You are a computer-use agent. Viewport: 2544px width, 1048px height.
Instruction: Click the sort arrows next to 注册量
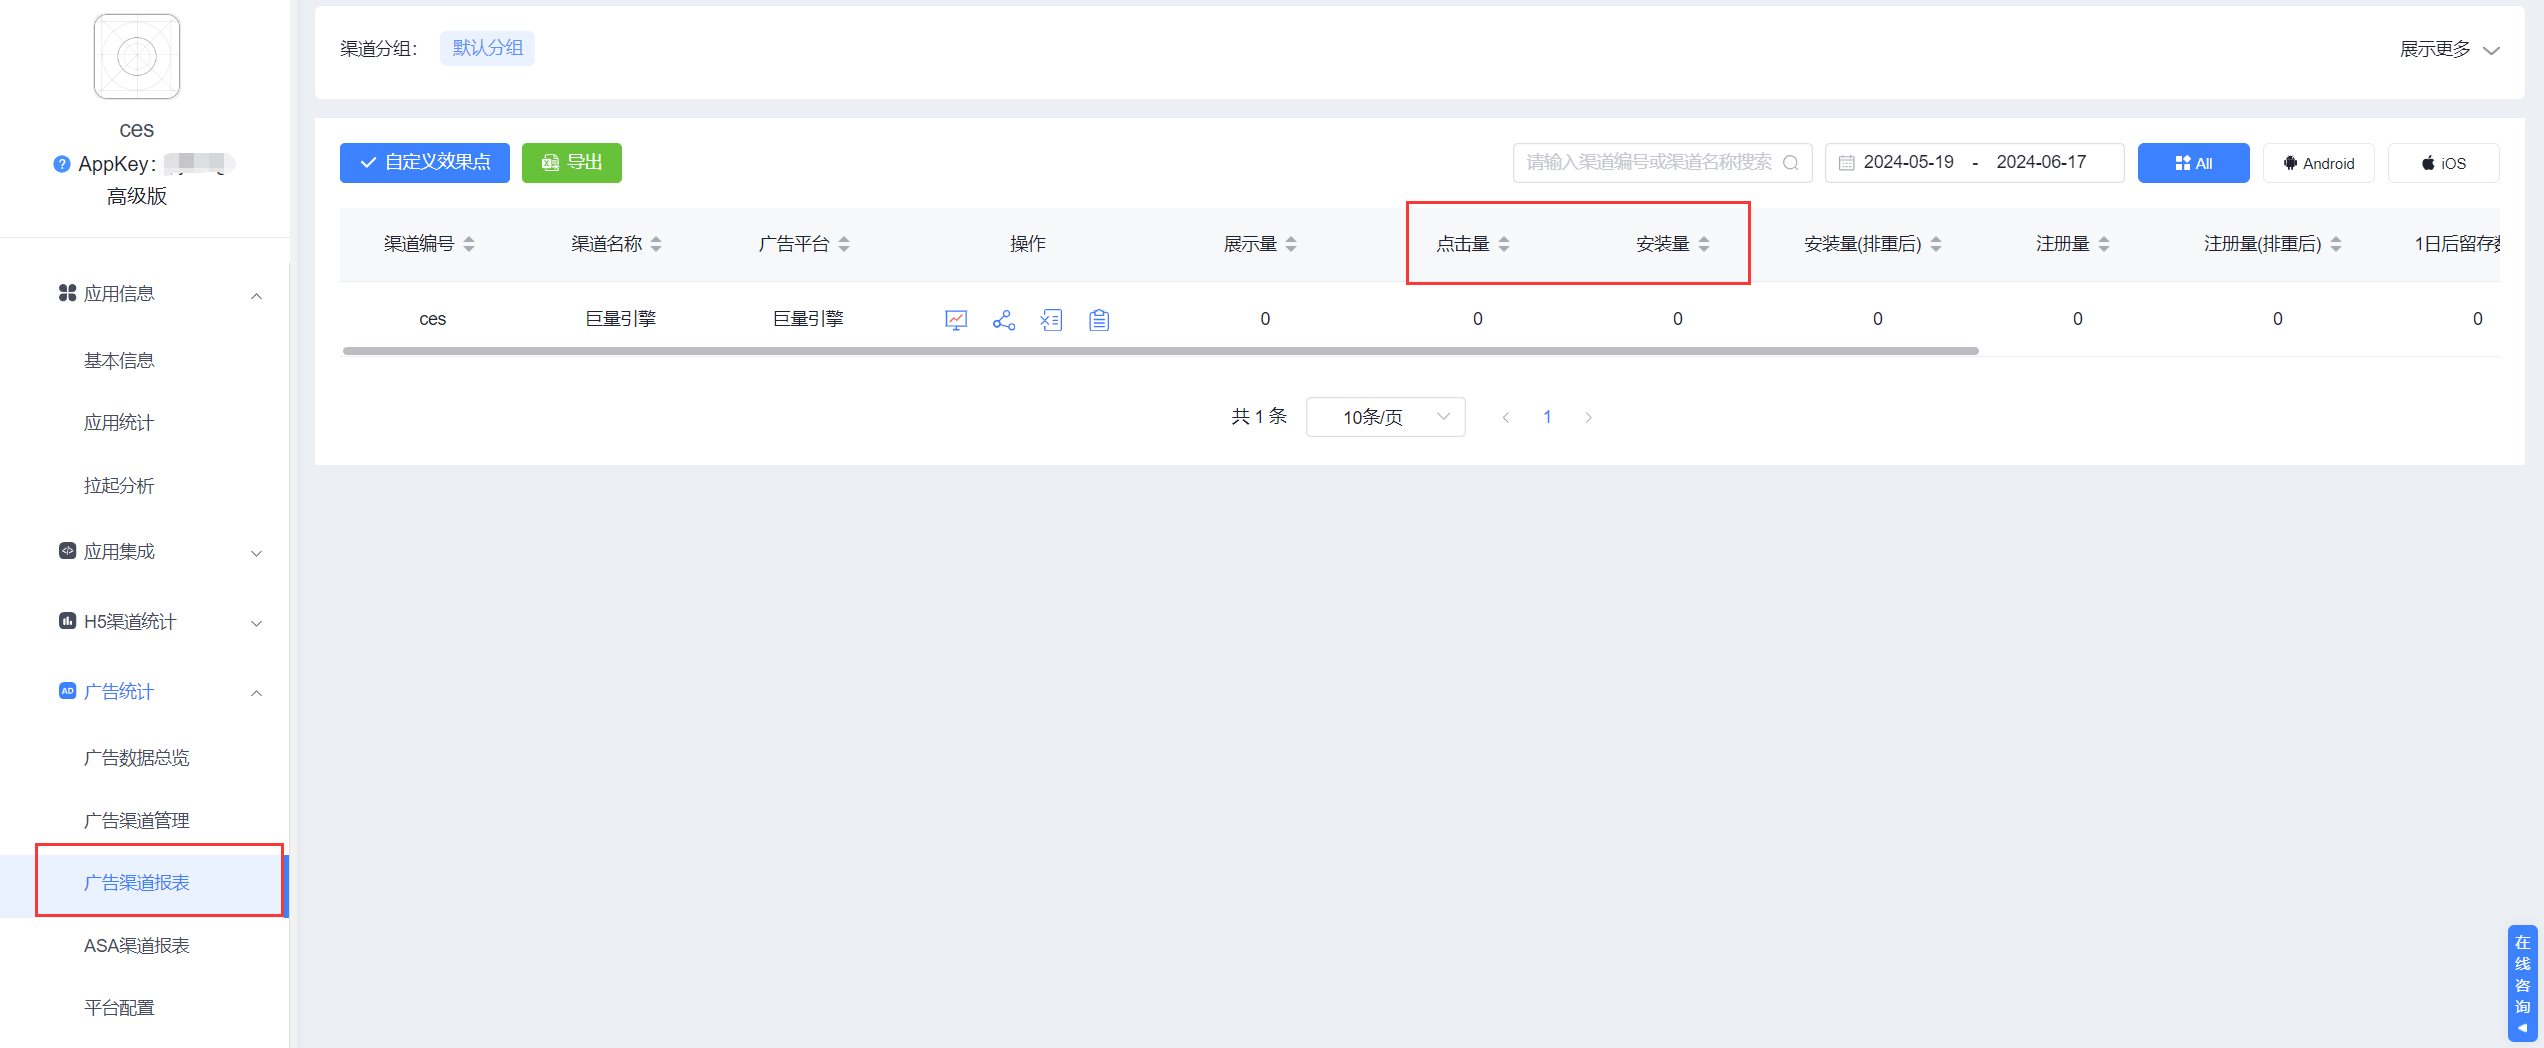(x=2104, y=244)
